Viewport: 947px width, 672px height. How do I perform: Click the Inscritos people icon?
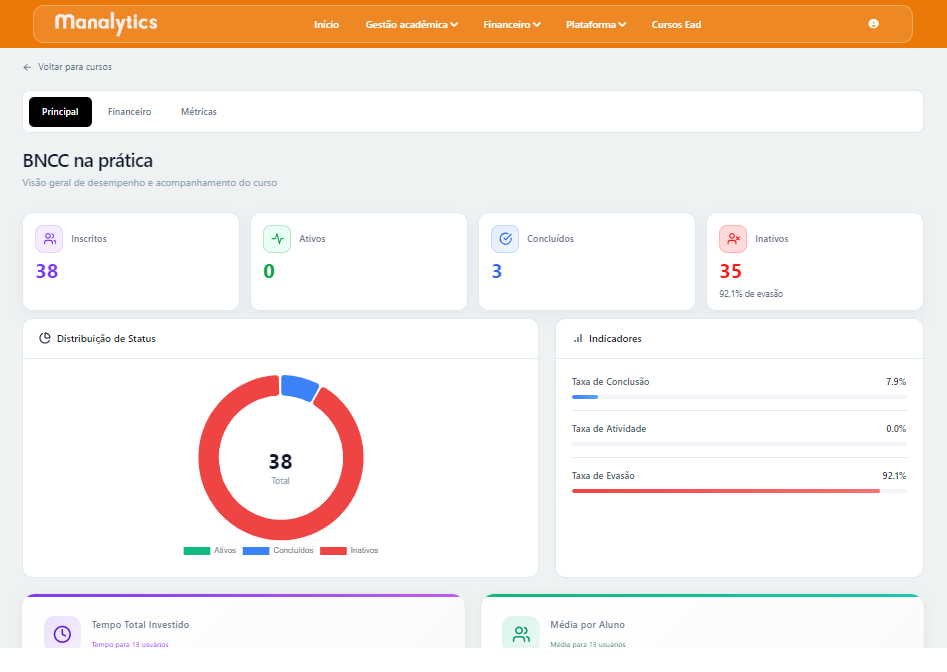(49, 239)
